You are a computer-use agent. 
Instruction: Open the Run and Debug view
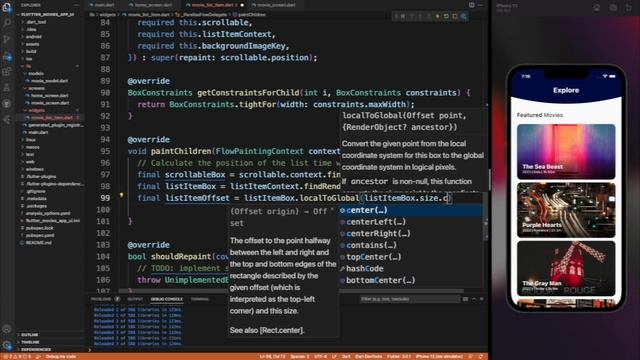point(7,56)
